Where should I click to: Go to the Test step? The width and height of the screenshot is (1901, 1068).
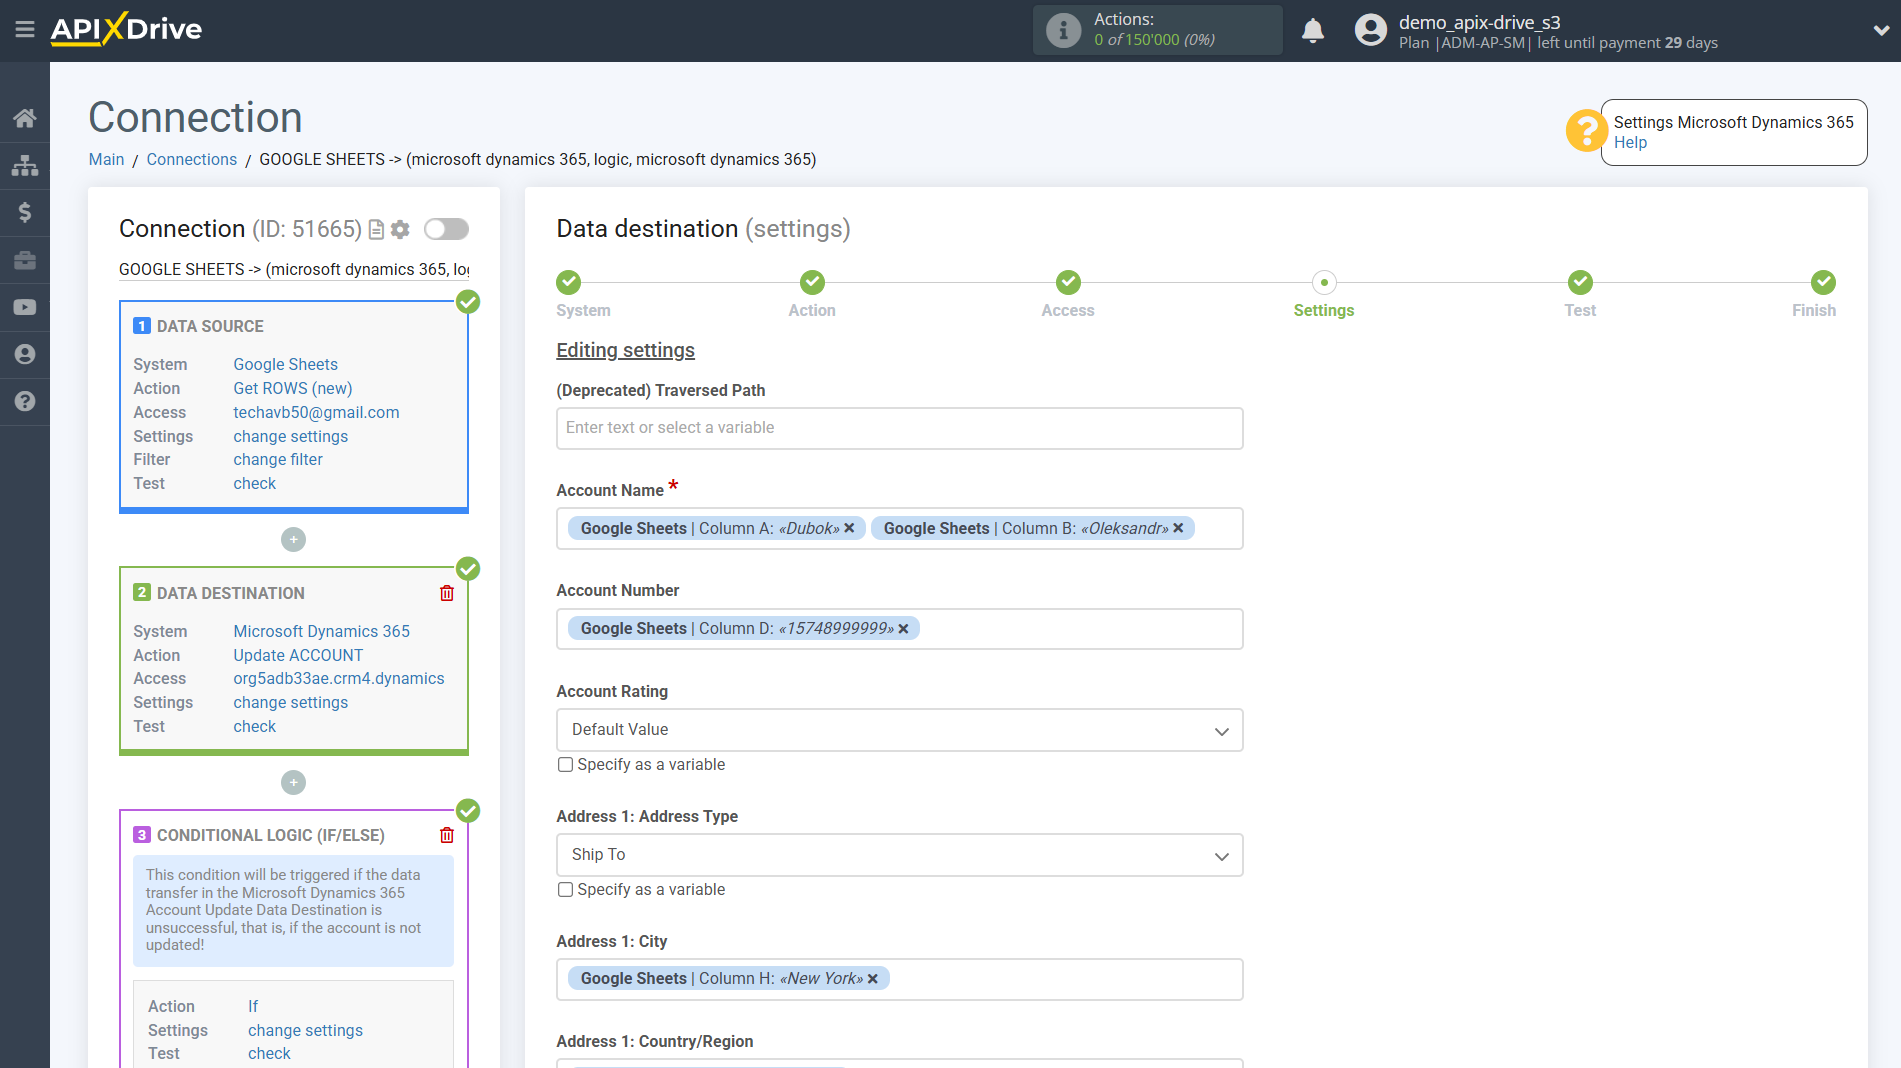coord(1580,282)
